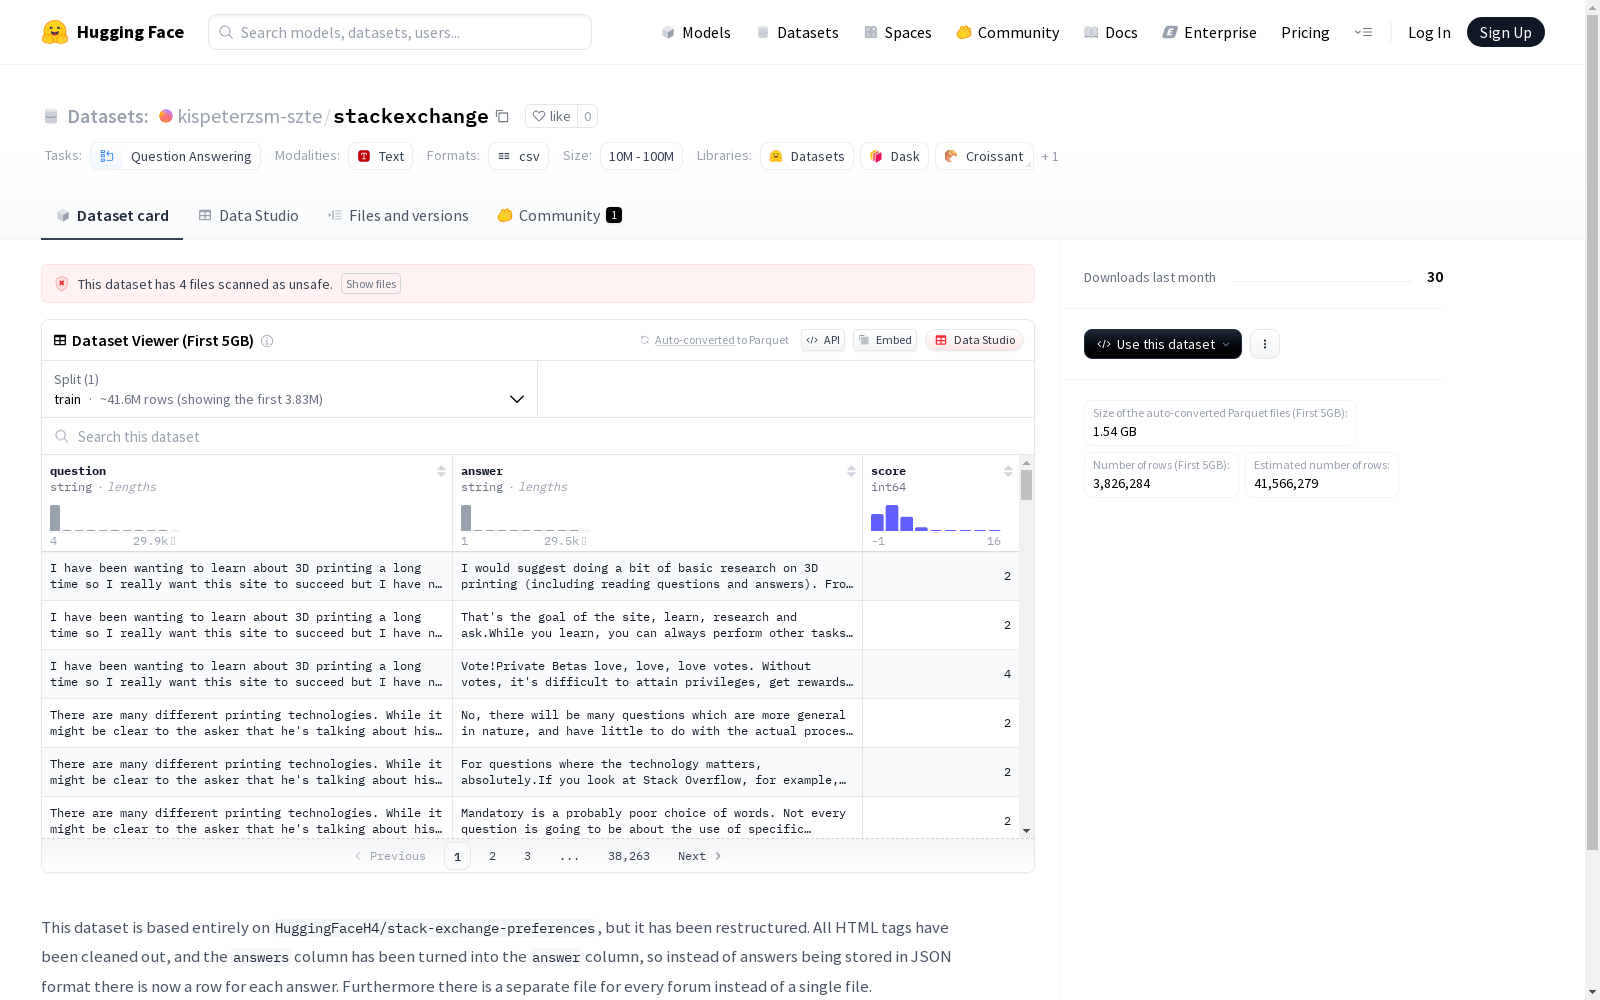Open the Use this dataset dropdown

[x=1163, y=344]
